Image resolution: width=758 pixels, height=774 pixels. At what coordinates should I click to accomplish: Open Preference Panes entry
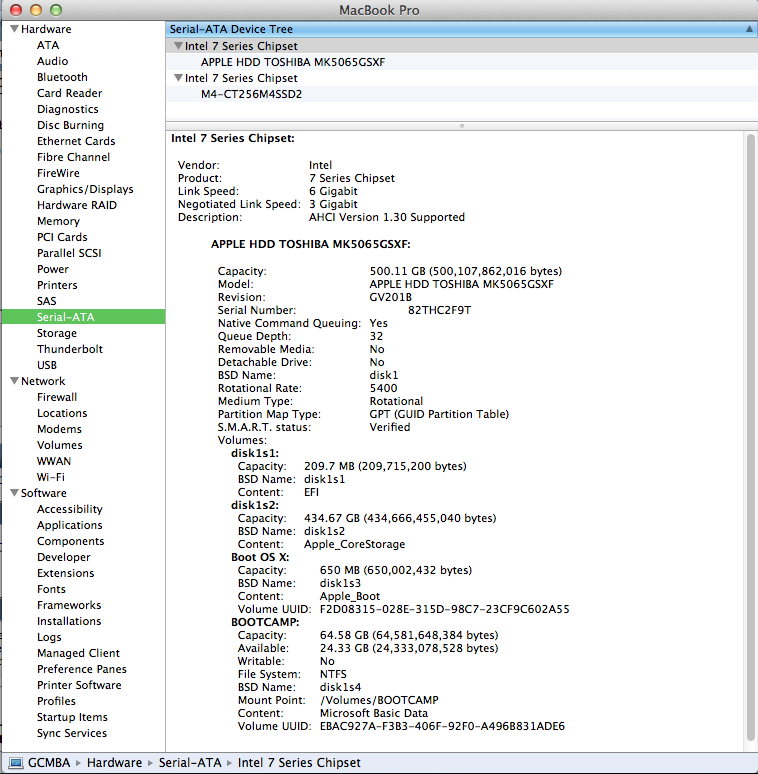82,669
